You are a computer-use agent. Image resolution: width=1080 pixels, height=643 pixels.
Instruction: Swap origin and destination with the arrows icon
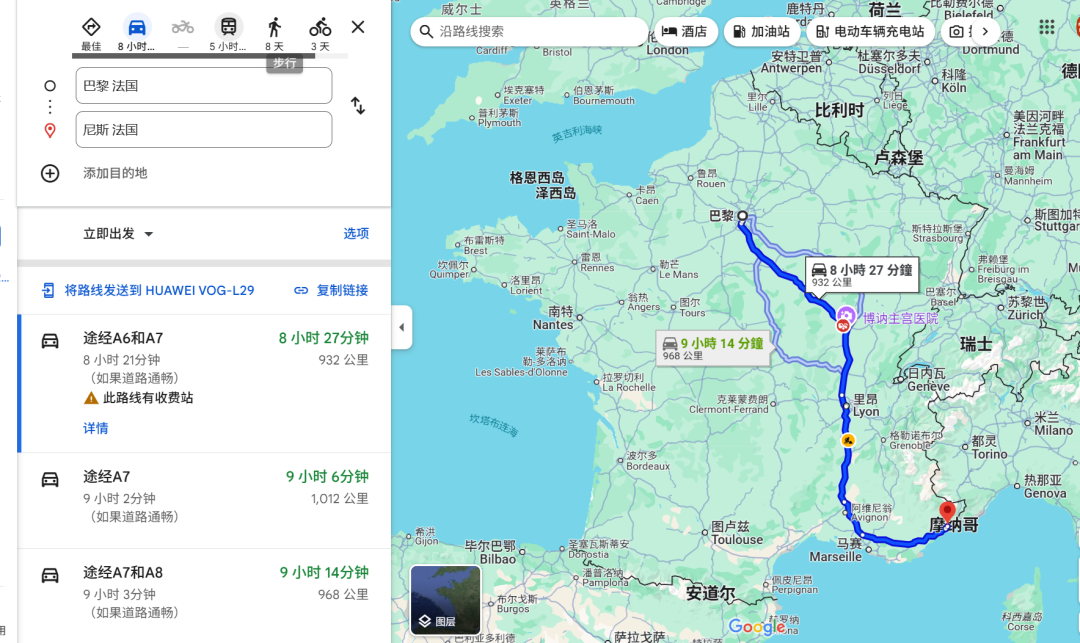coord(358,107)
